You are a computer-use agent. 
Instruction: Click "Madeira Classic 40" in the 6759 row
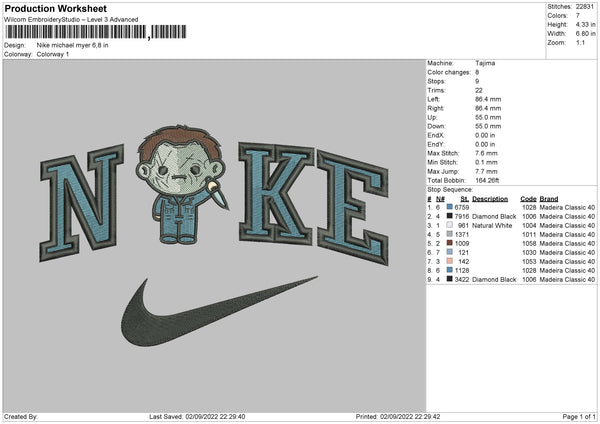[567, 207]
